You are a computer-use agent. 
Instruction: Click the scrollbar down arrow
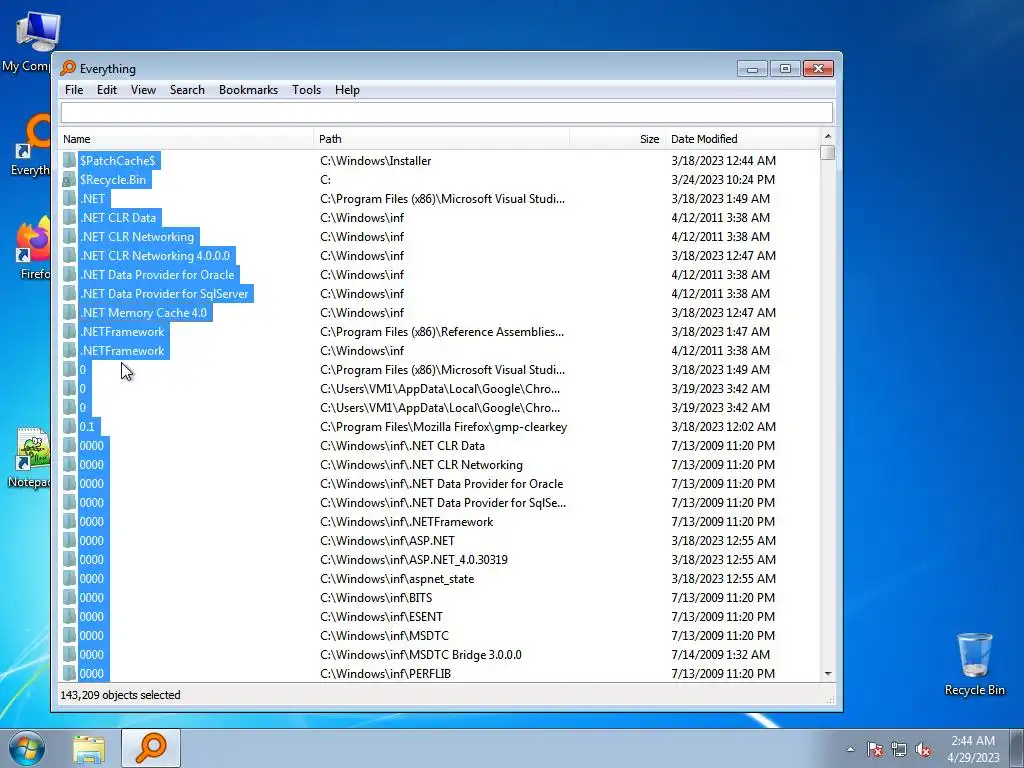(x=827, y=673)
